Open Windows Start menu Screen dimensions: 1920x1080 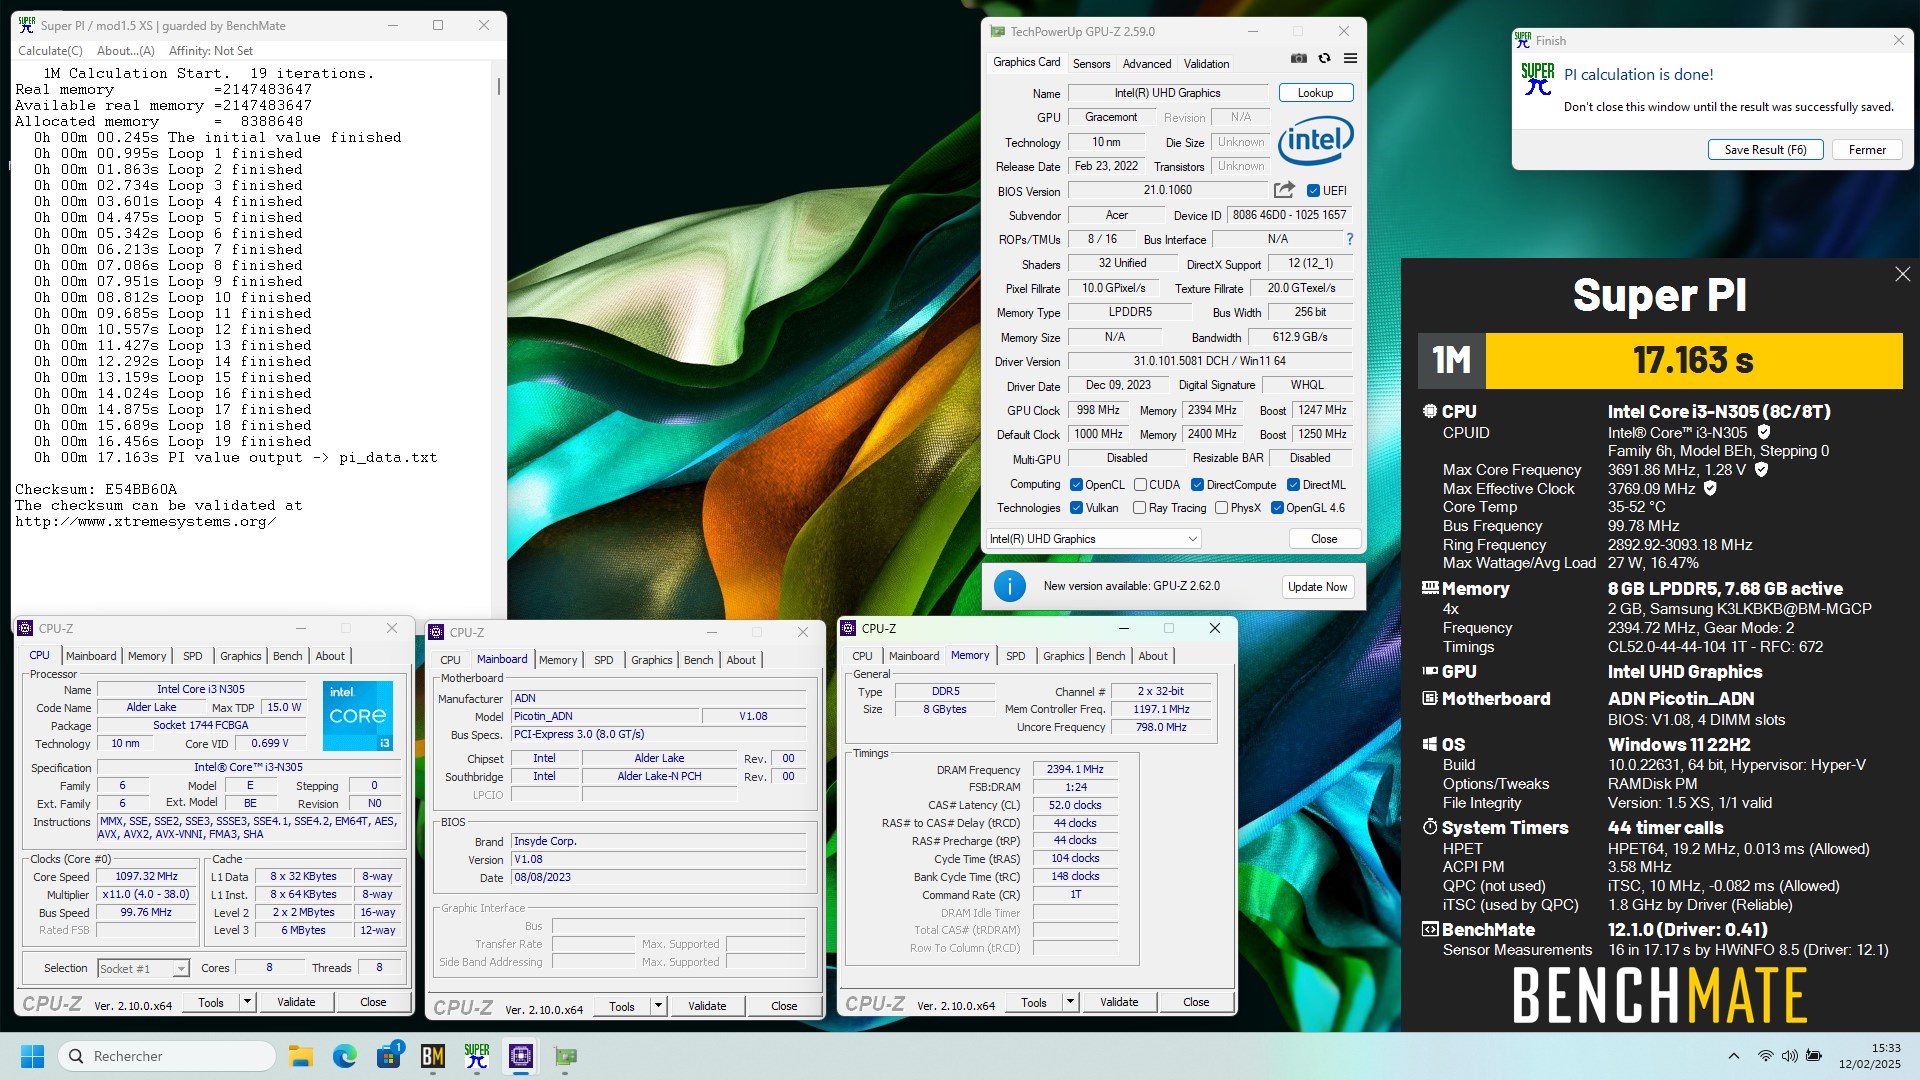[32, 1056]
